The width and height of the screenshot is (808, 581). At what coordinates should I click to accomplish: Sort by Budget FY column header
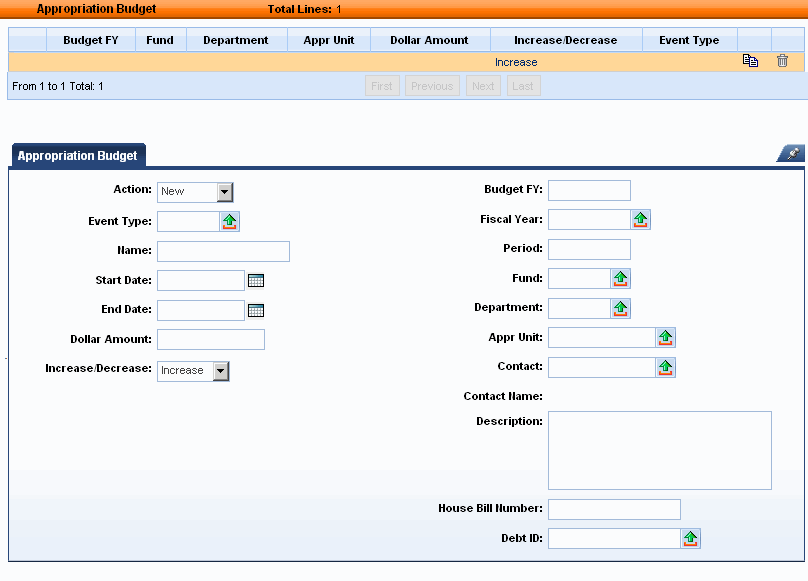tap(91, 40)
